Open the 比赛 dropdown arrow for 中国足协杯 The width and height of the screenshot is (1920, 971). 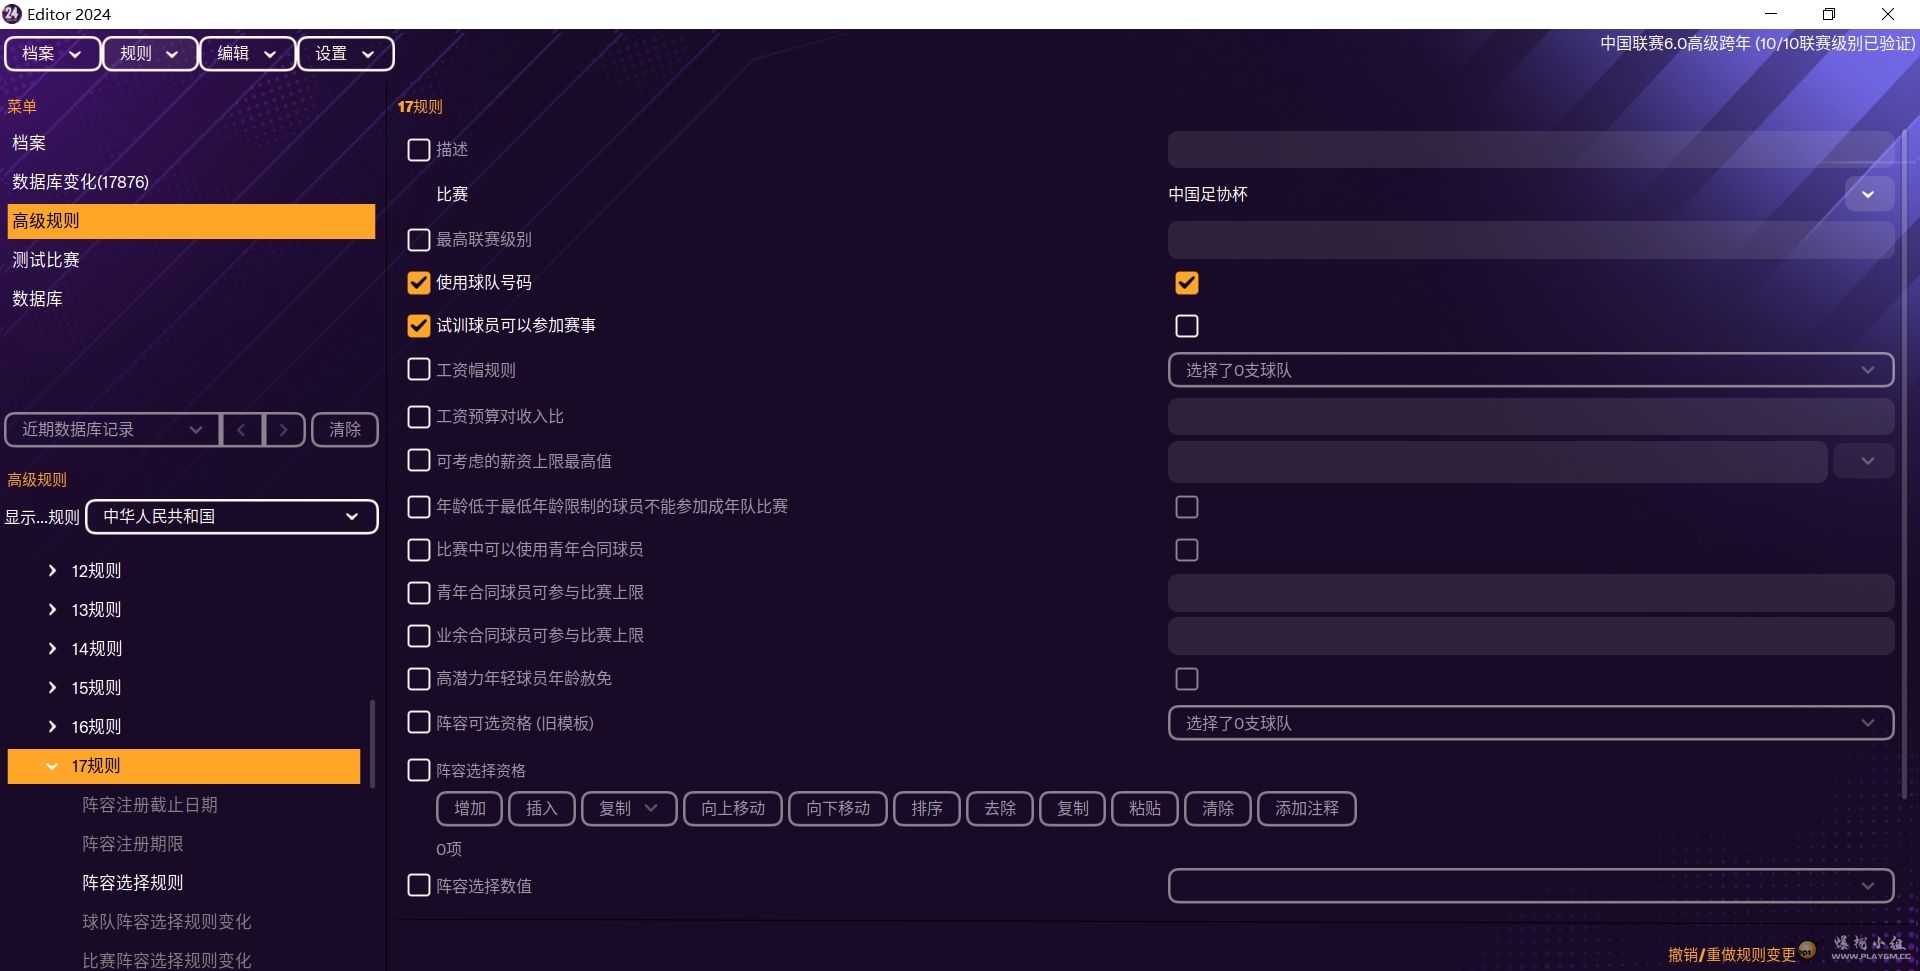click(x=1867, y=195)
